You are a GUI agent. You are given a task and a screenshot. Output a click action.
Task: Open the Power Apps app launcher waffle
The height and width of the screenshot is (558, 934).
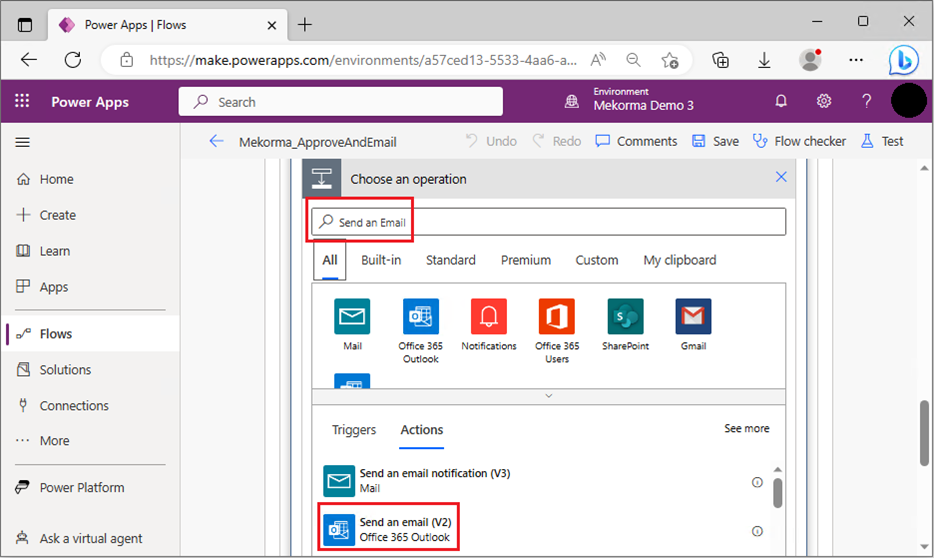pyautogui.click(x=22, y=101)
